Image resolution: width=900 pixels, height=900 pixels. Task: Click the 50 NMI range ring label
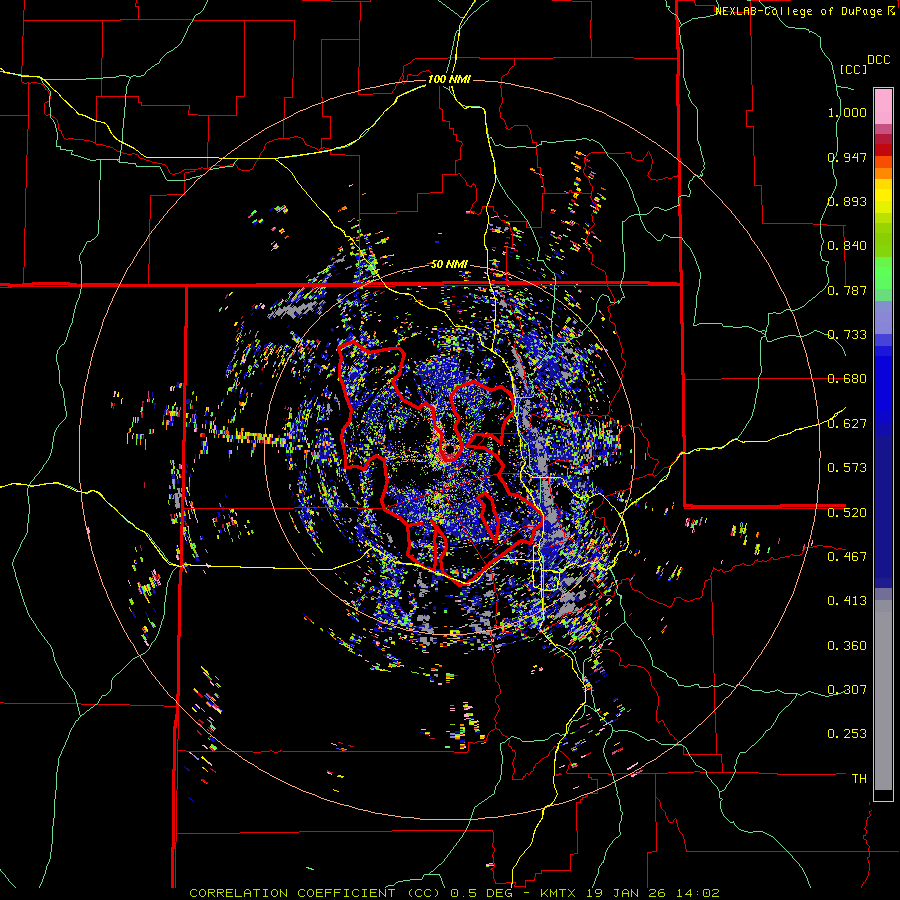449,265
